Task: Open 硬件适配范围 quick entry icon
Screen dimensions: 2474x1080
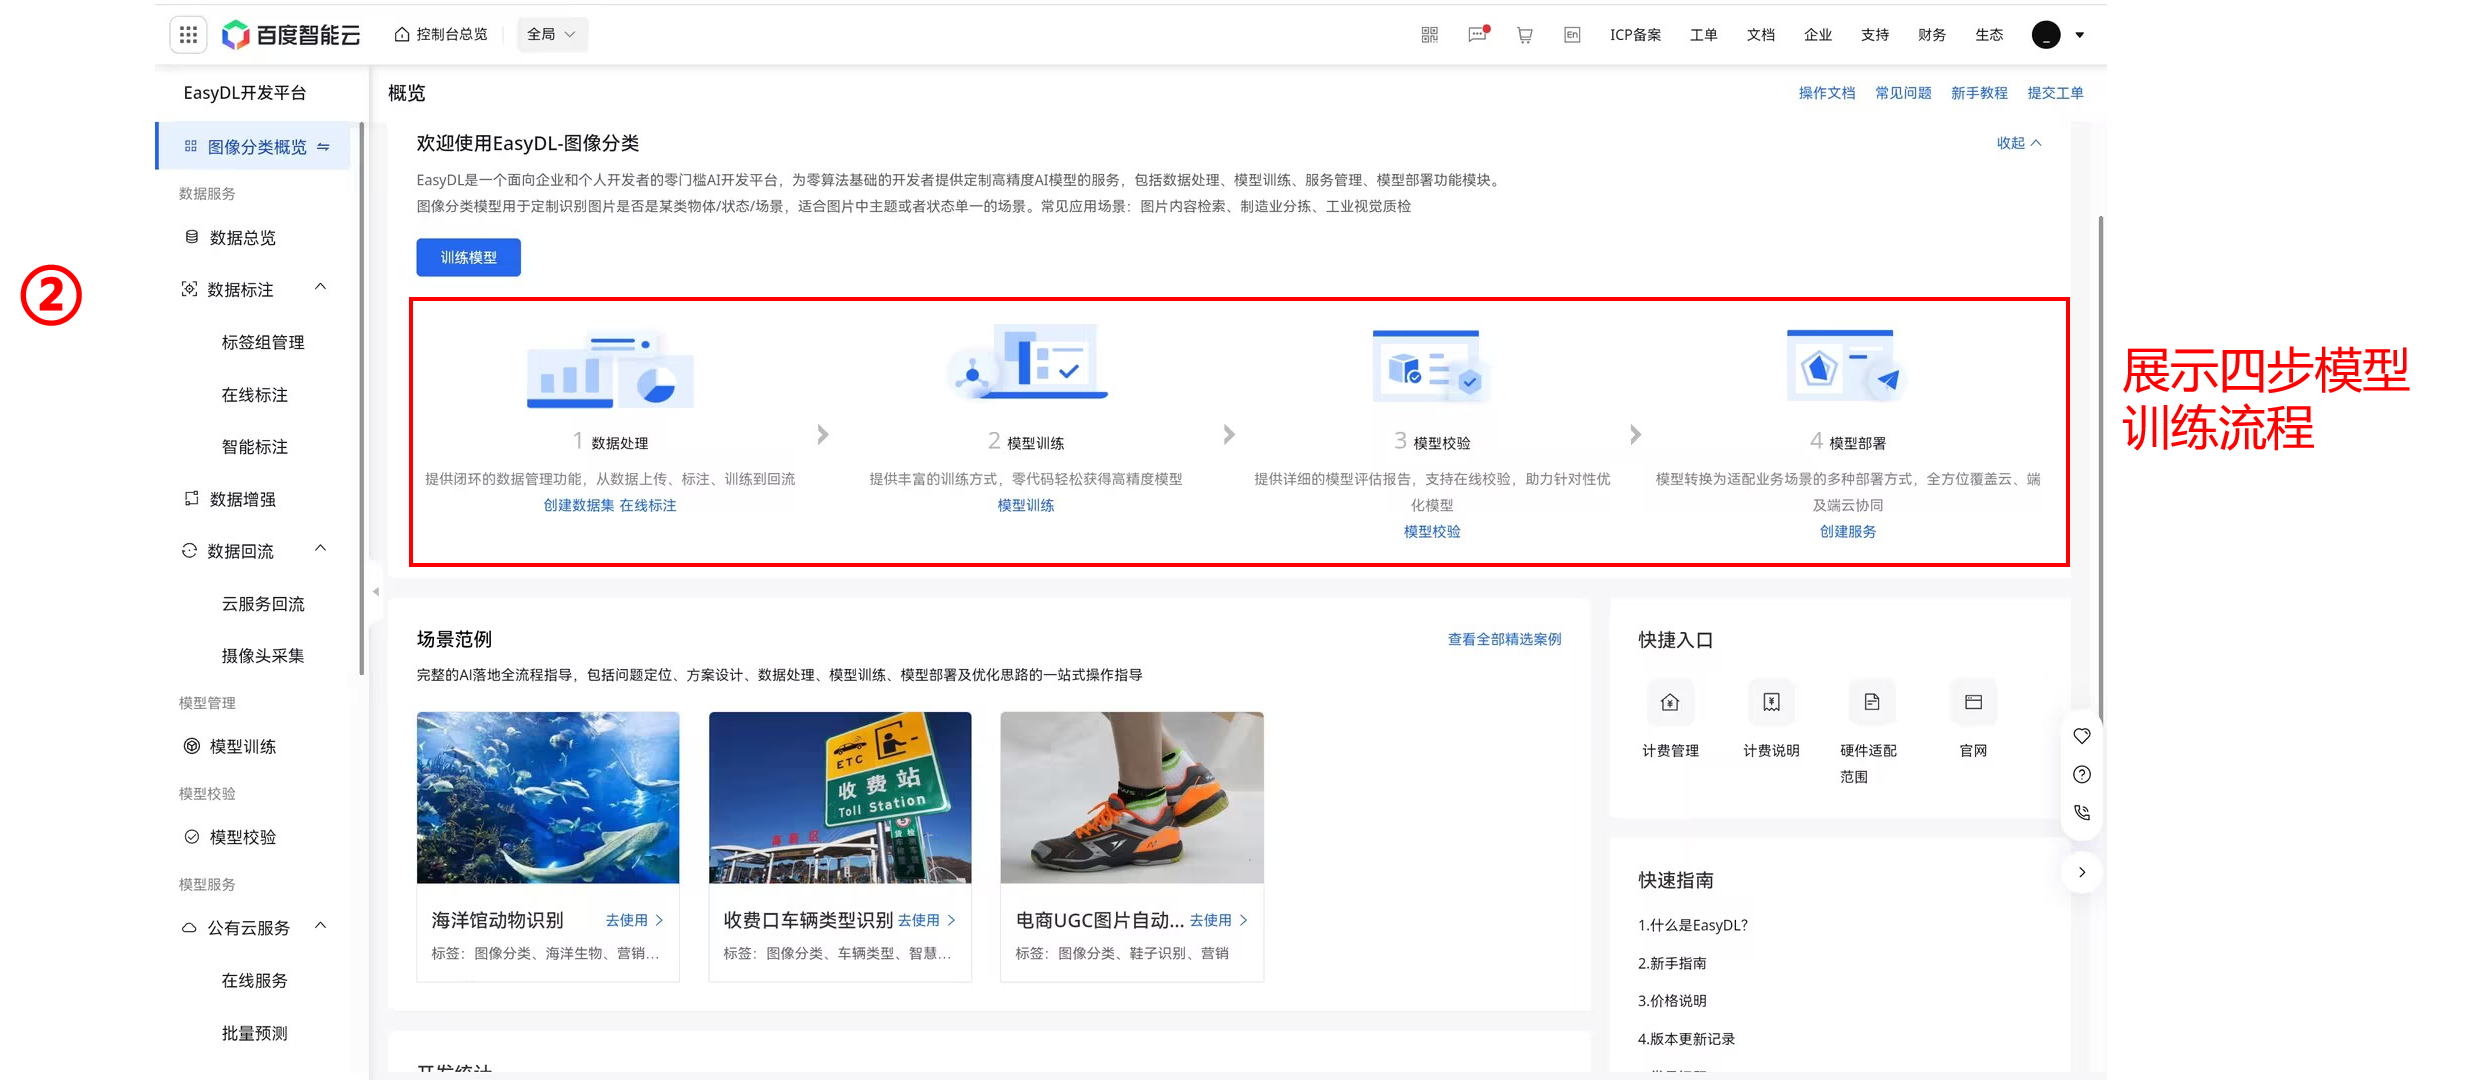Action: click(1871, 702)
